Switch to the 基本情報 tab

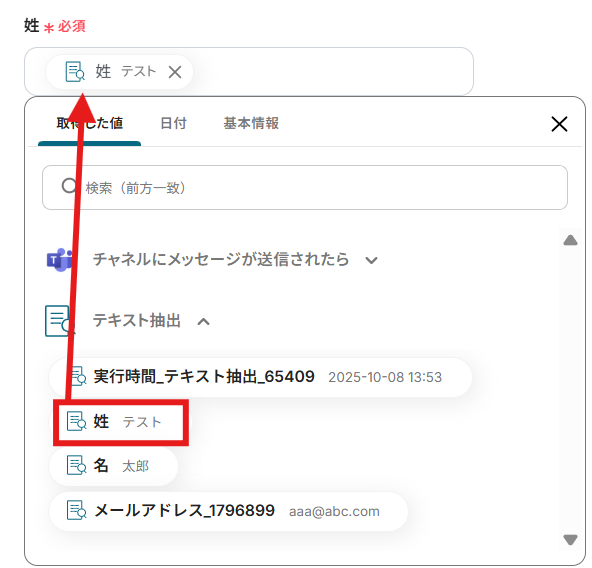click(251, 123)
